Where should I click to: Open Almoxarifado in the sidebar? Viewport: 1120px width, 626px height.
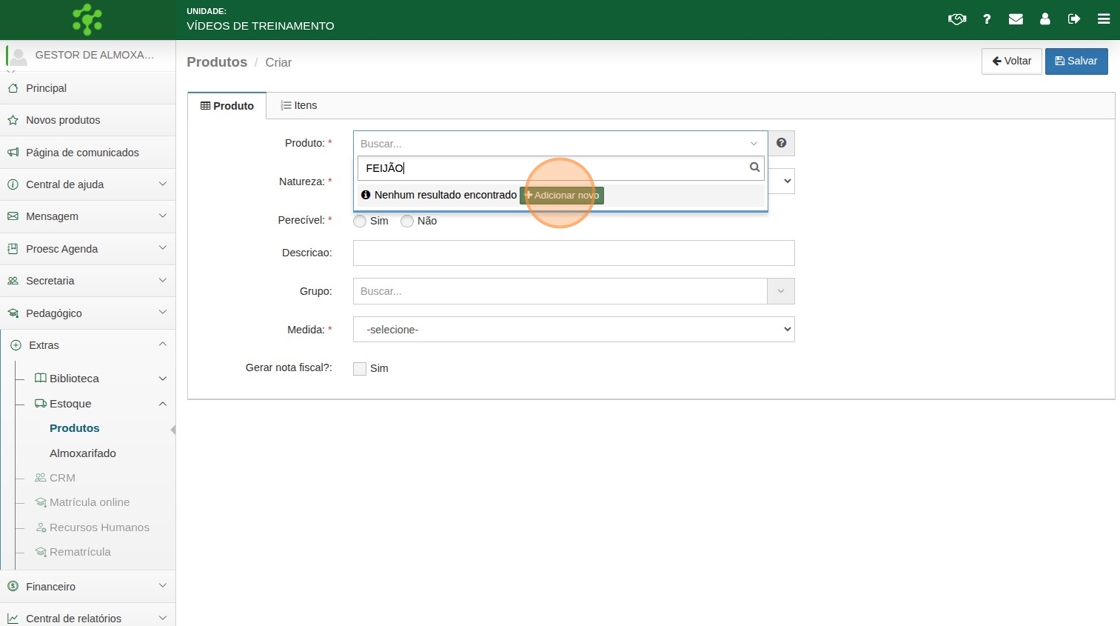[x=83, y=453]
